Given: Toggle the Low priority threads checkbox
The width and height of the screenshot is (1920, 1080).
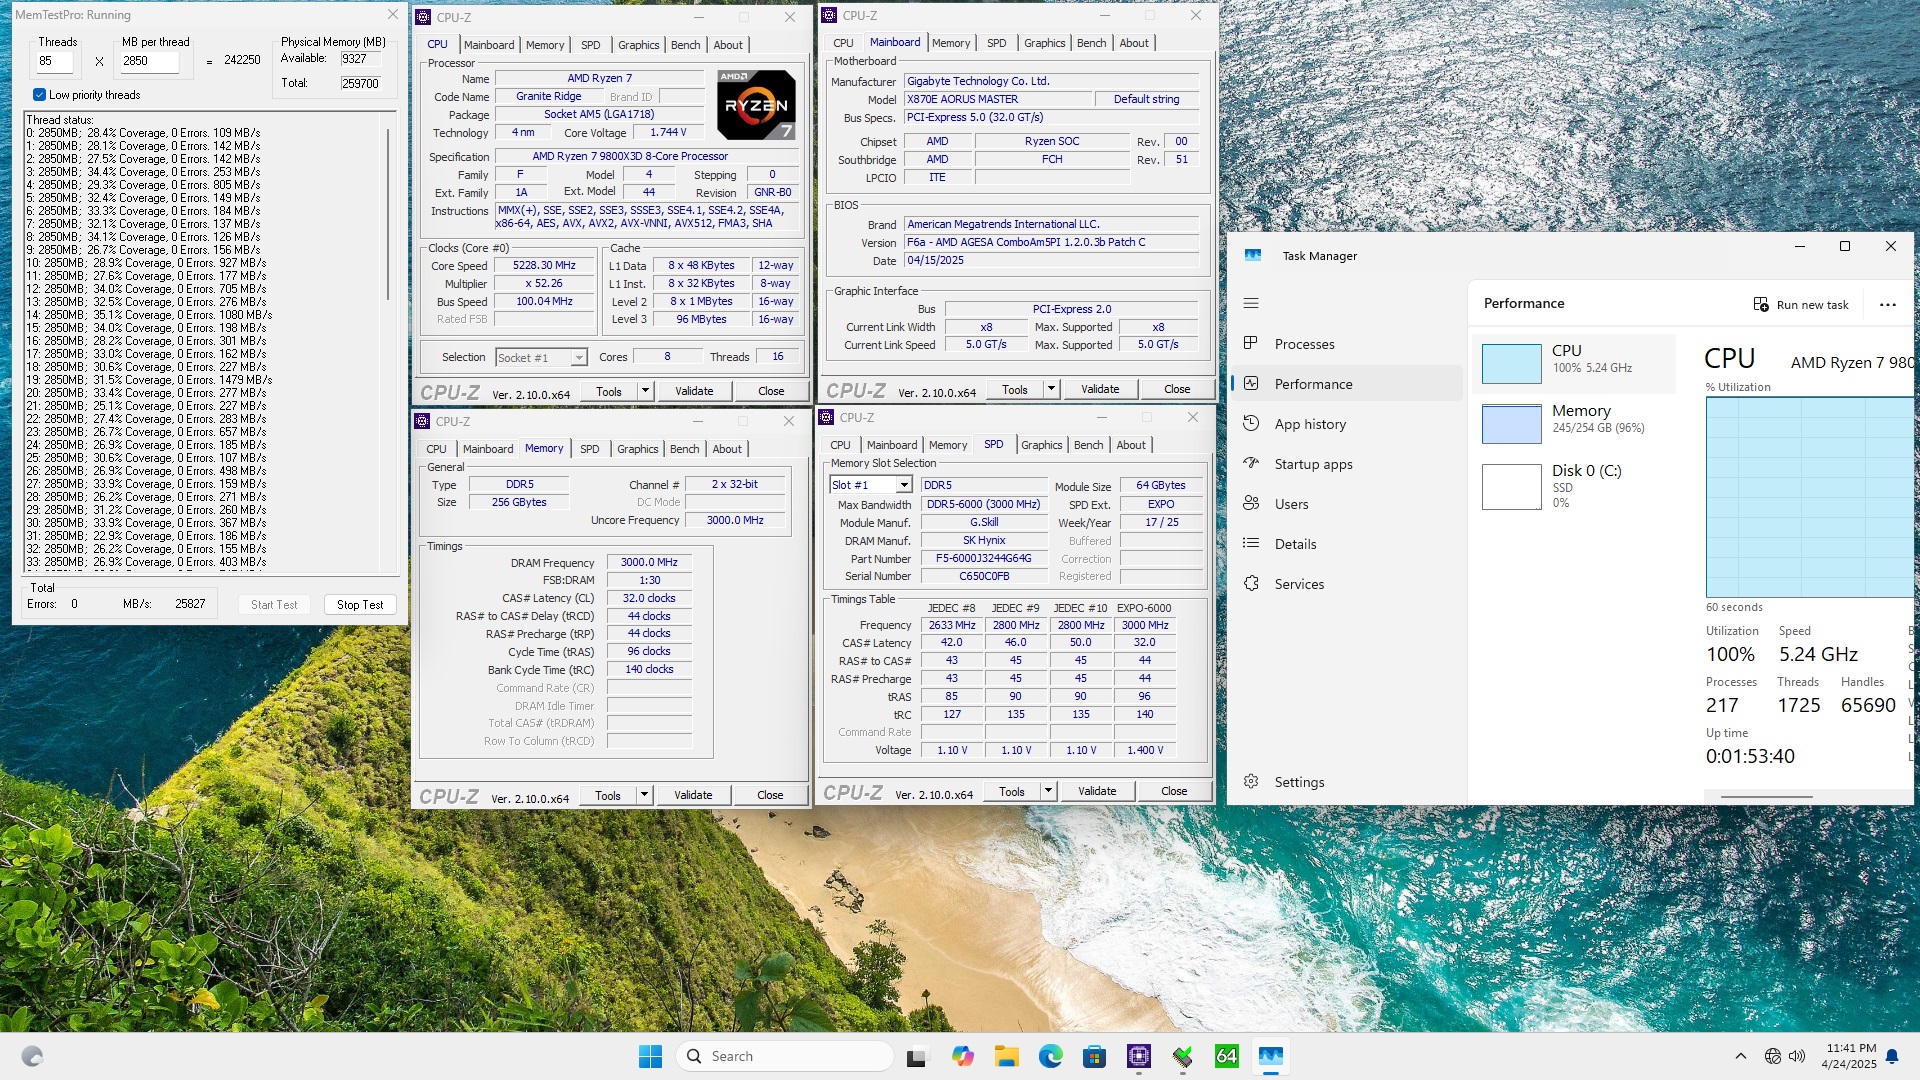Looking at the screenshot, I should coord(39,95).
